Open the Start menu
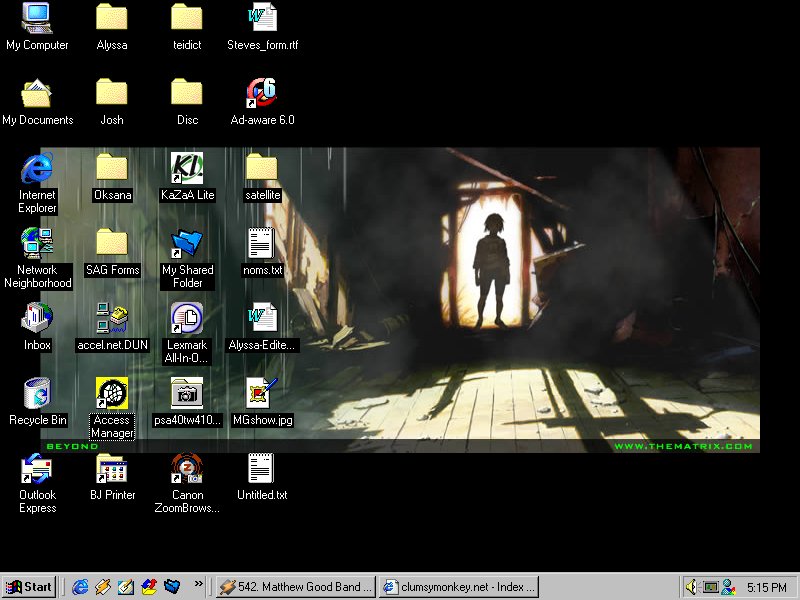This screenshot has width=800, height=600. pyautogui.click(x=29, y=587)
